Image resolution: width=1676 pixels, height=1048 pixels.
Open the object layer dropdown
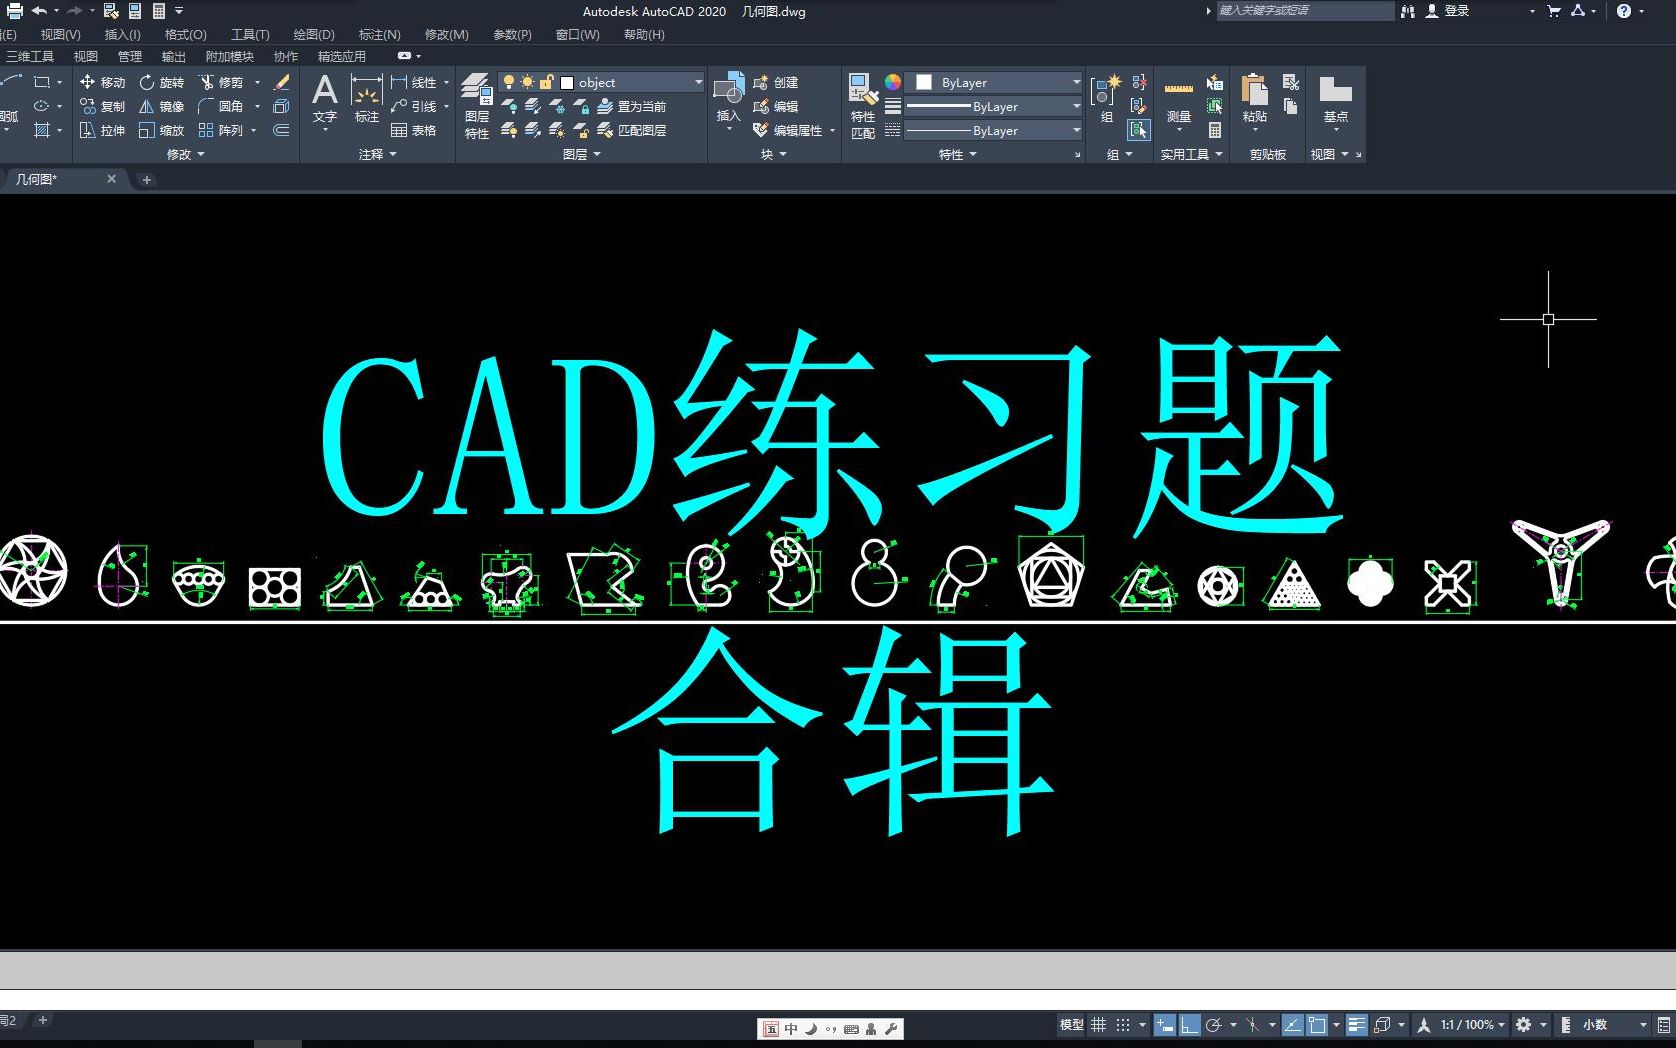696,82
